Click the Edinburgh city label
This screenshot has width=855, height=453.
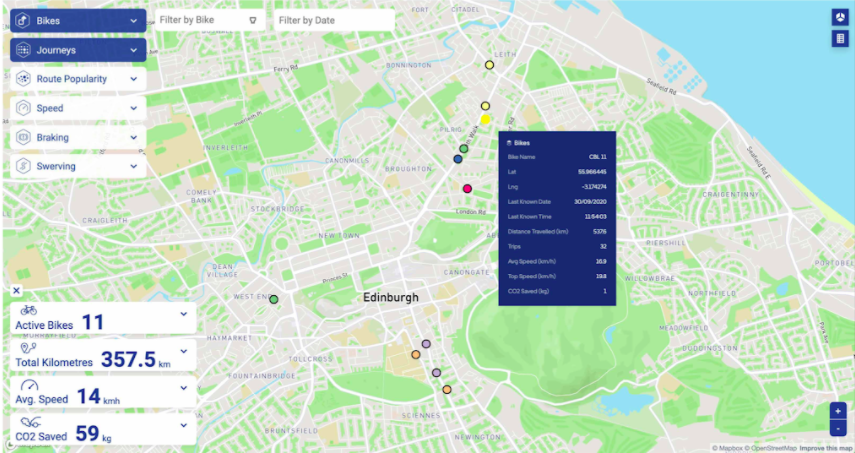[391, 298]
